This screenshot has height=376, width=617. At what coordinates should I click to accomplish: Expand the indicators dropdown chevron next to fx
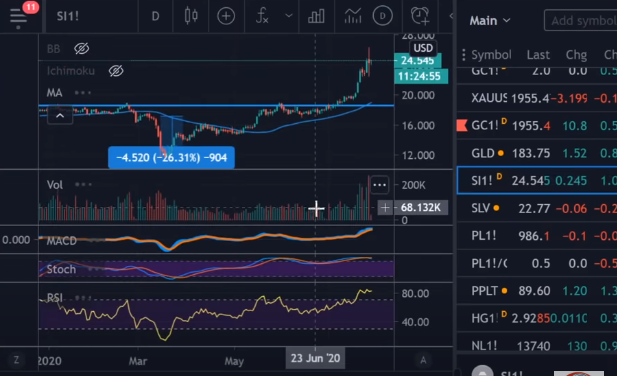[289, 16]
